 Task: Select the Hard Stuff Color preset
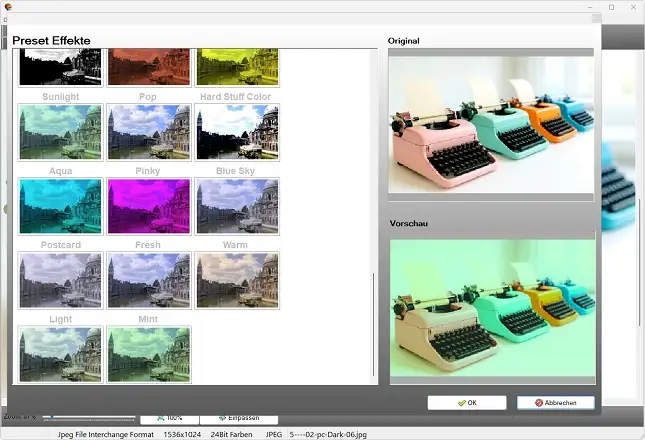(x=237, y=133)
